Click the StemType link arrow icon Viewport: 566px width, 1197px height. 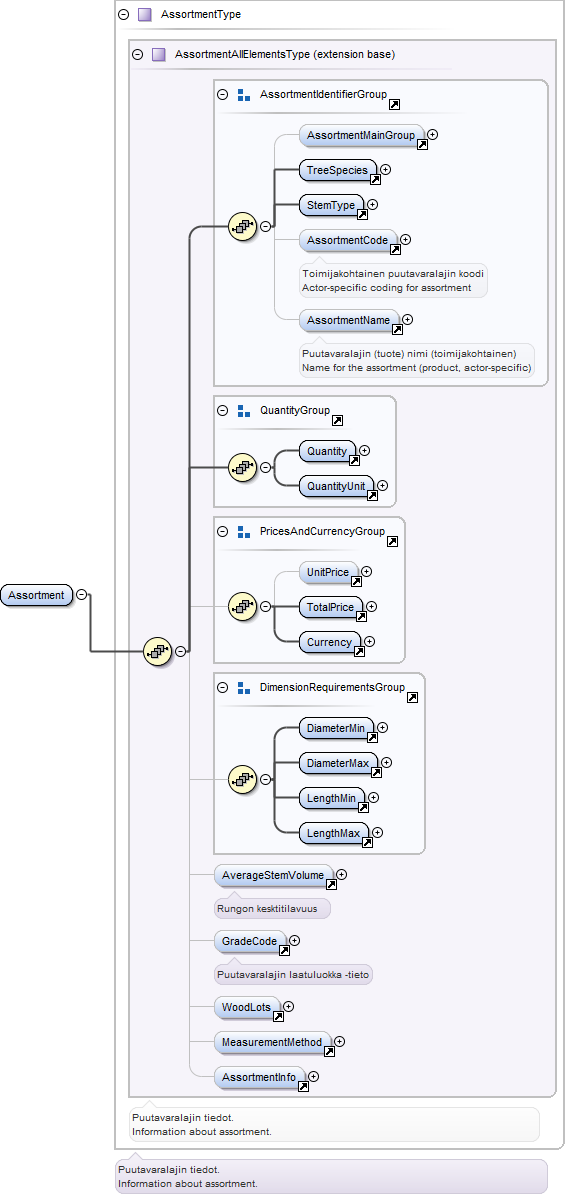[x=362, y=215]
